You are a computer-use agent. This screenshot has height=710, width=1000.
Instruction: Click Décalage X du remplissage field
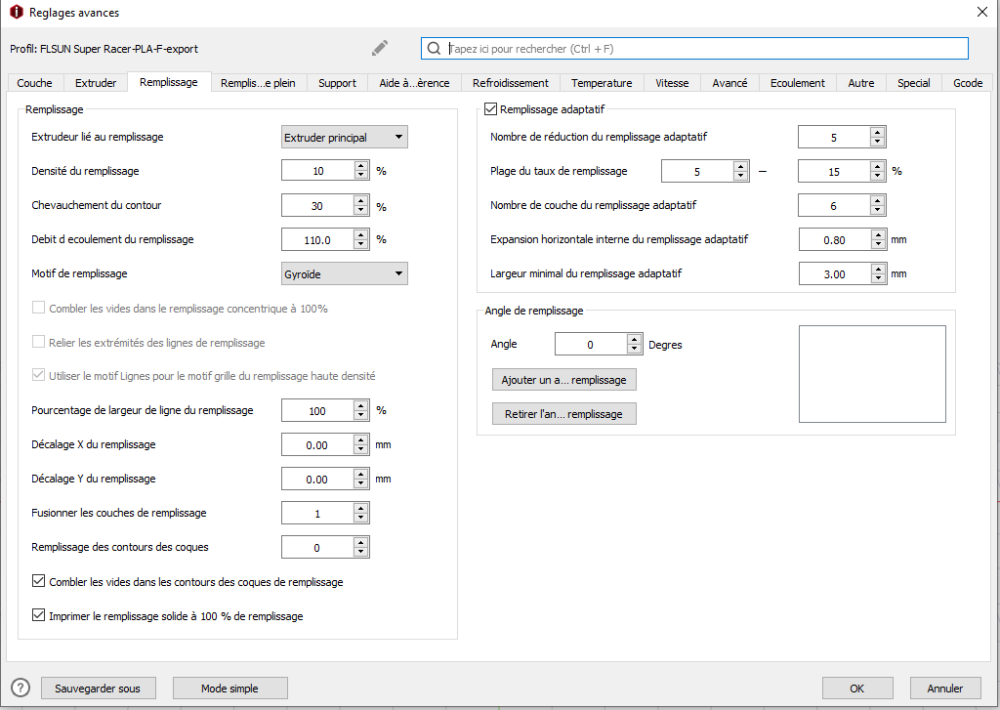pyautogui.click(x=318, y=445)
